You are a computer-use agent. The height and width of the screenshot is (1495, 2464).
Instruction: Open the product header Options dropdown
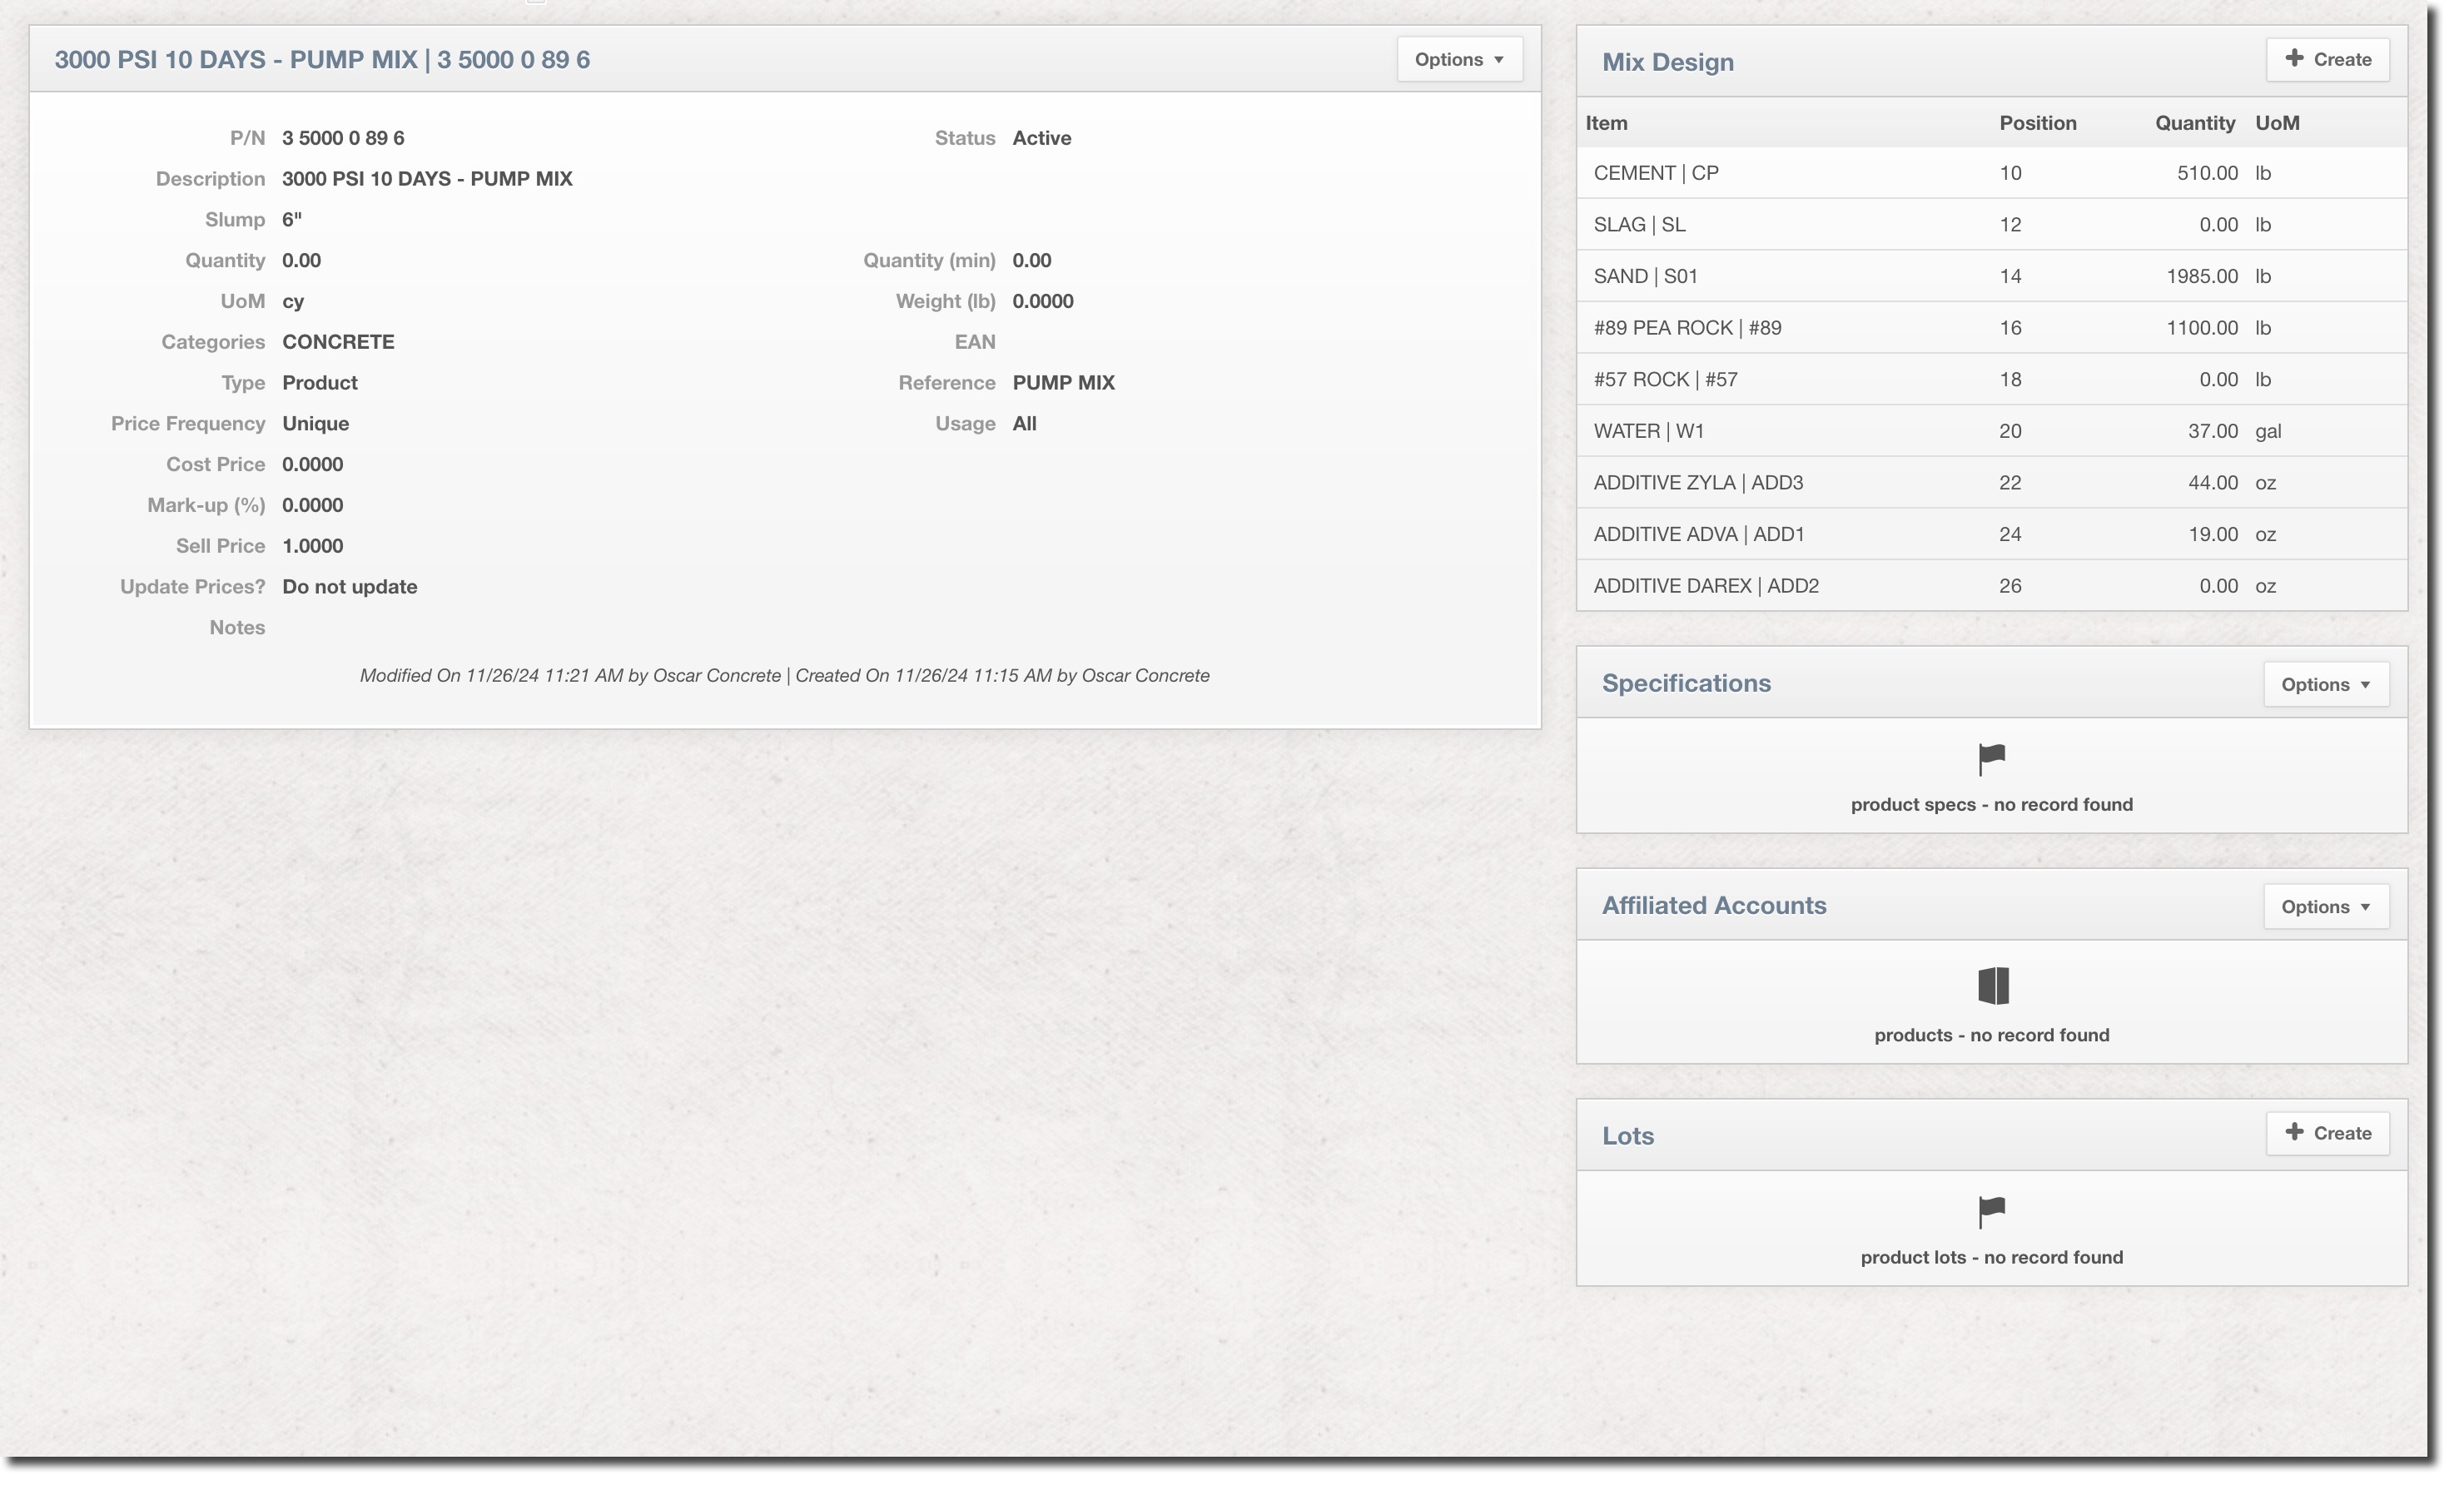(1459, 59)
